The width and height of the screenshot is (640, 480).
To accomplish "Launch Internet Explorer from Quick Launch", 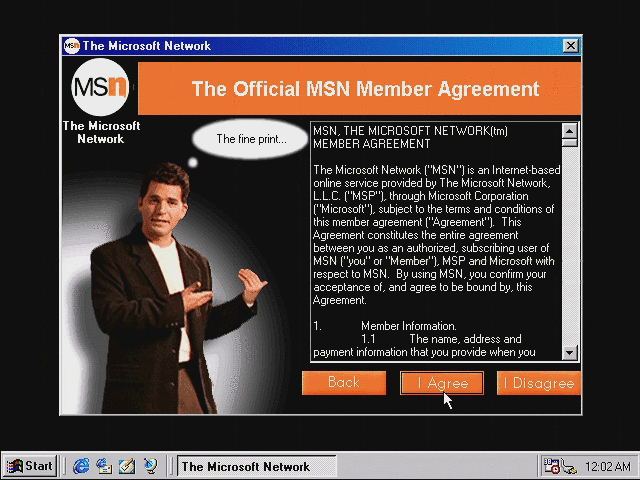I will point(81,466).
